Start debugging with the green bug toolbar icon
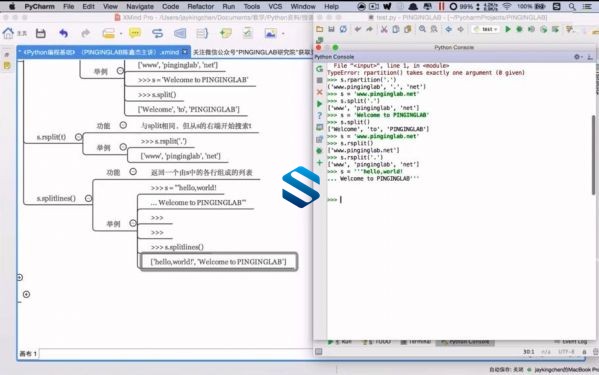 coord(519,29)
